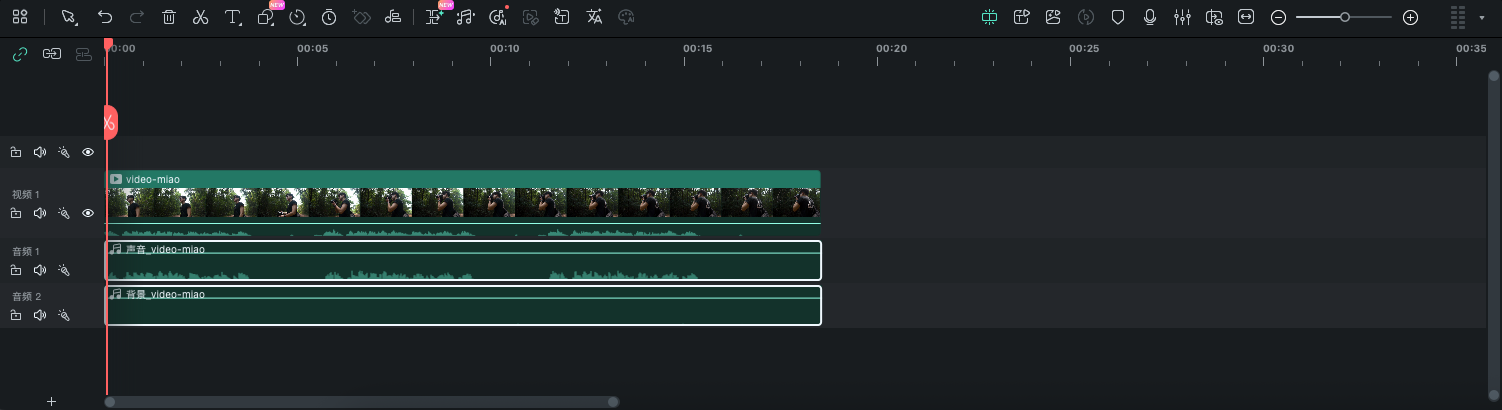This screenshot has width=1502, height=410.
Task: Expand the track height dropdown arrow at far right
Action: pos(1481,18)
